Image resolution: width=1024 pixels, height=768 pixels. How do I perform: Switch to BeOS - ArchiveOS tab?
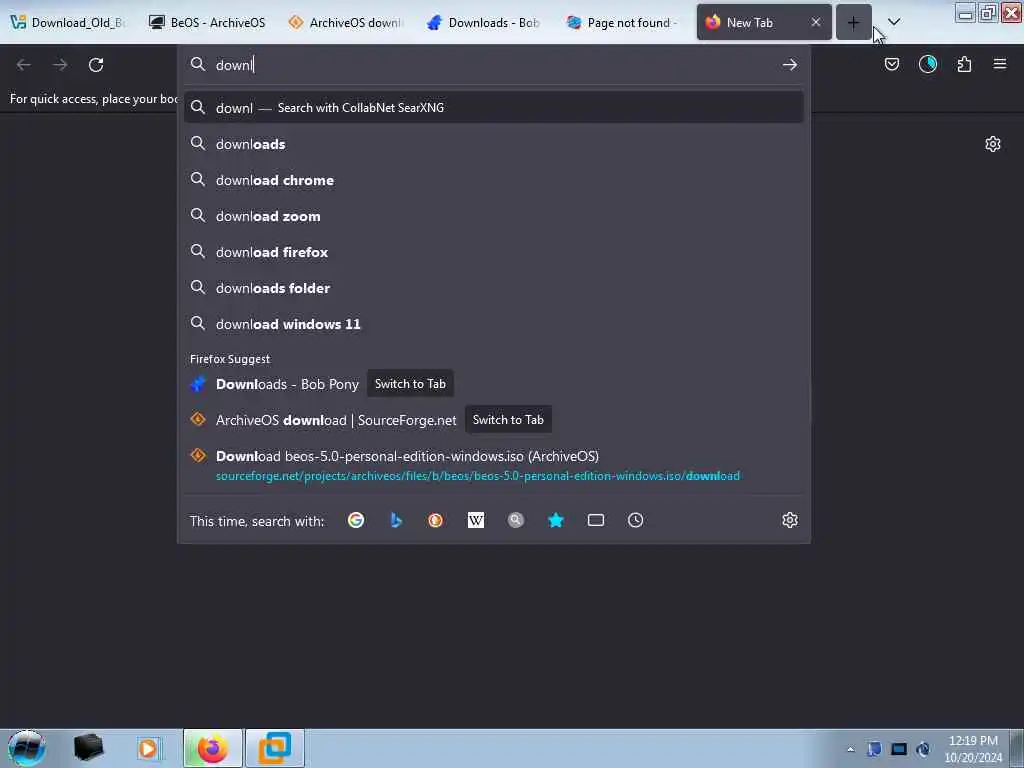pos(207,23)
